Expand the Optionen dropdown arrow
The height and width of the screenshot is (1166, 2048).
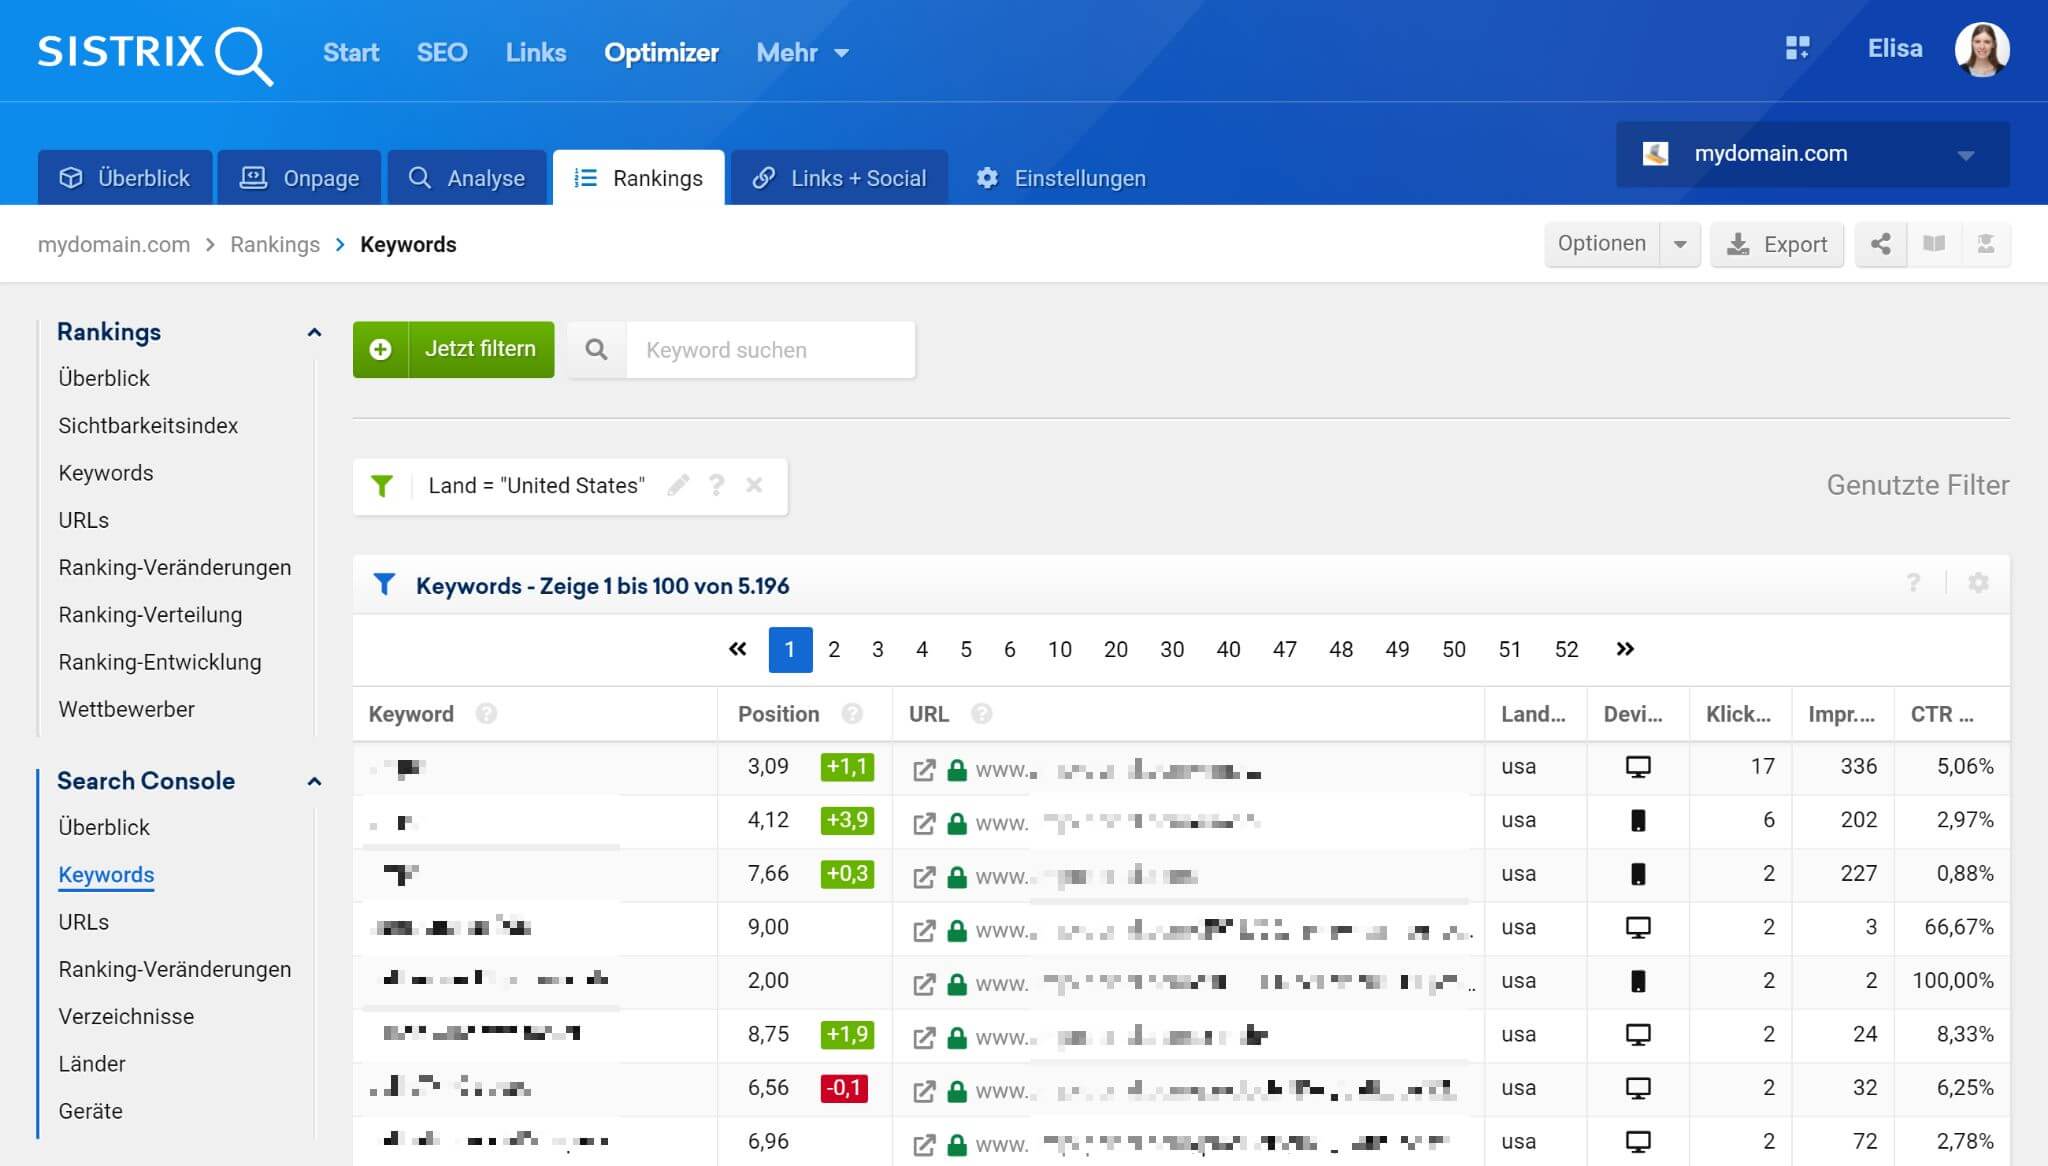[1680, 244]
